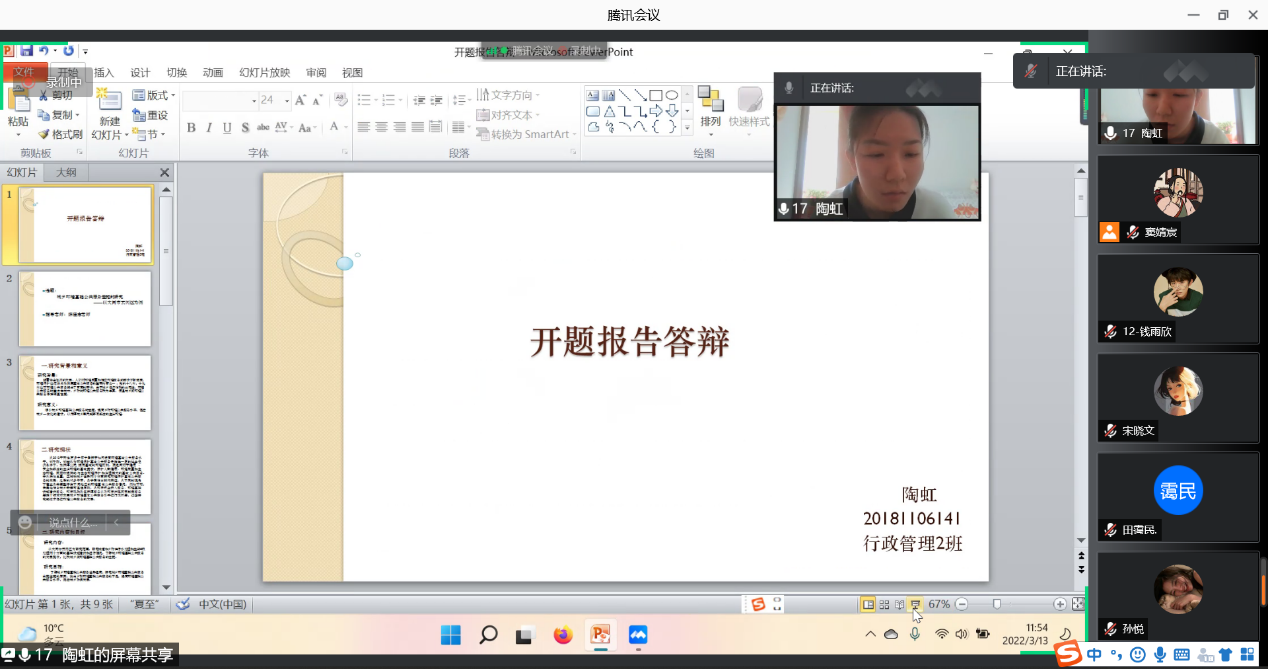The image size is (1268, 669).
Task: Select the Format Painter tool
Action: coord(60,134)
